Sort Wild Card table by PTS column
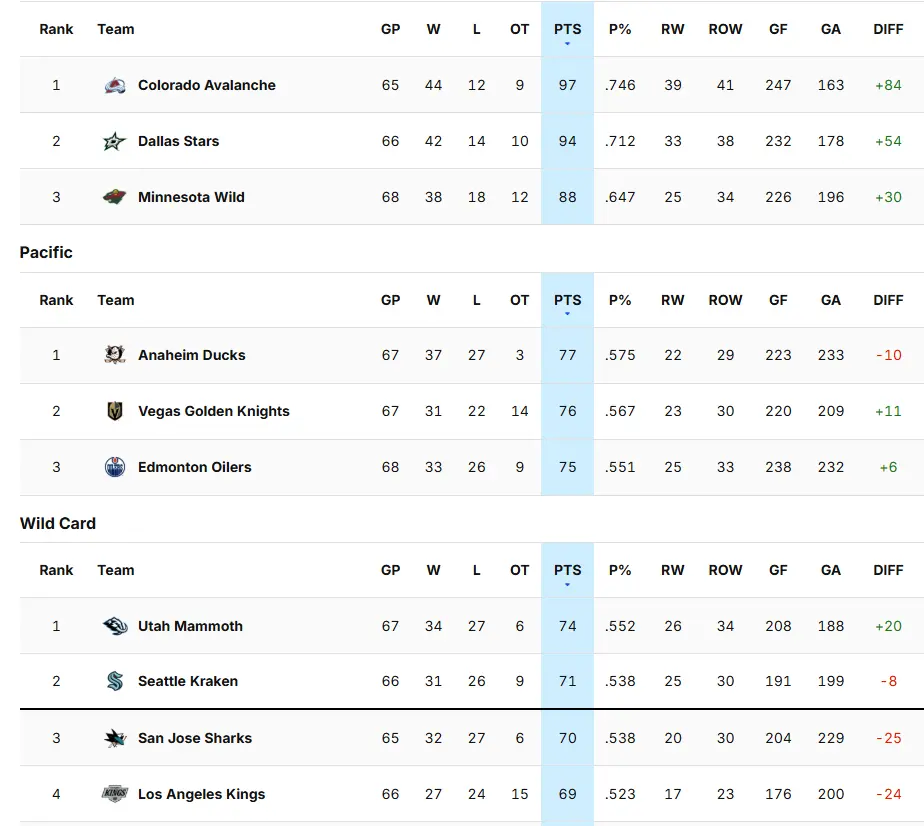This screenshot has height=826, width=924. pyautogui.click(x=567, y=570)
